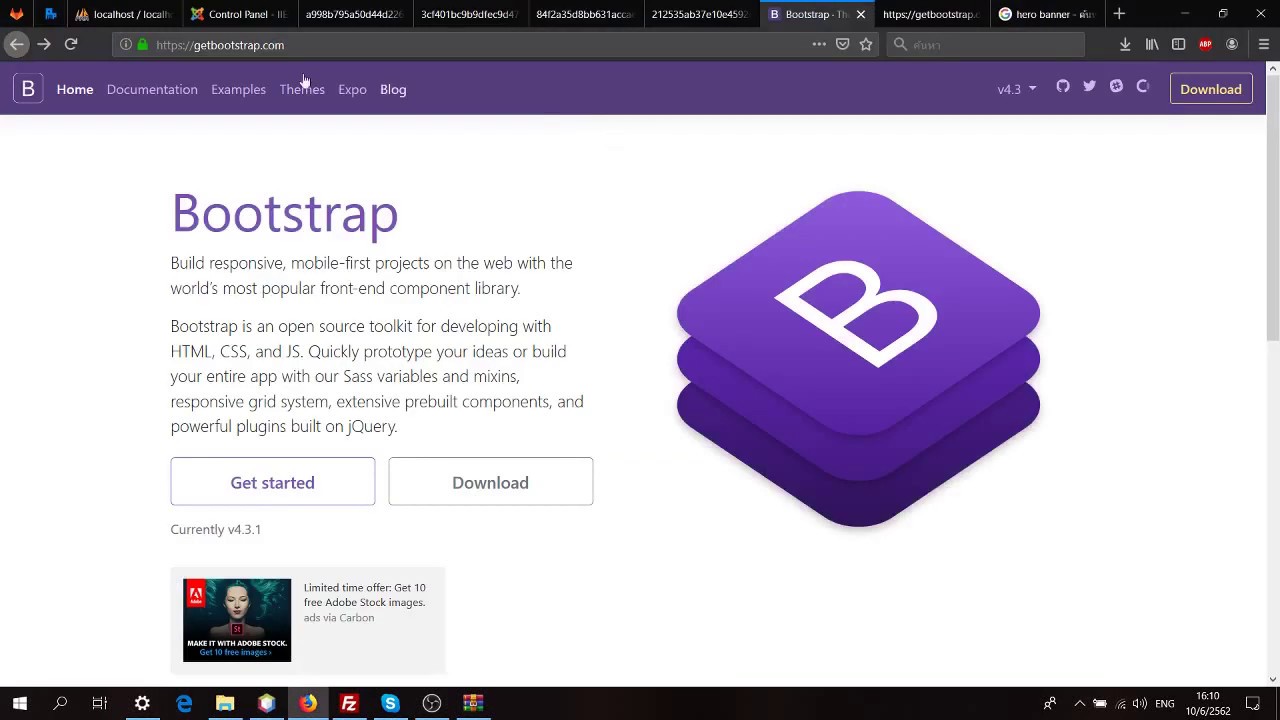
Task: Click the ads via Carbon link
Action: pos(339,618)
